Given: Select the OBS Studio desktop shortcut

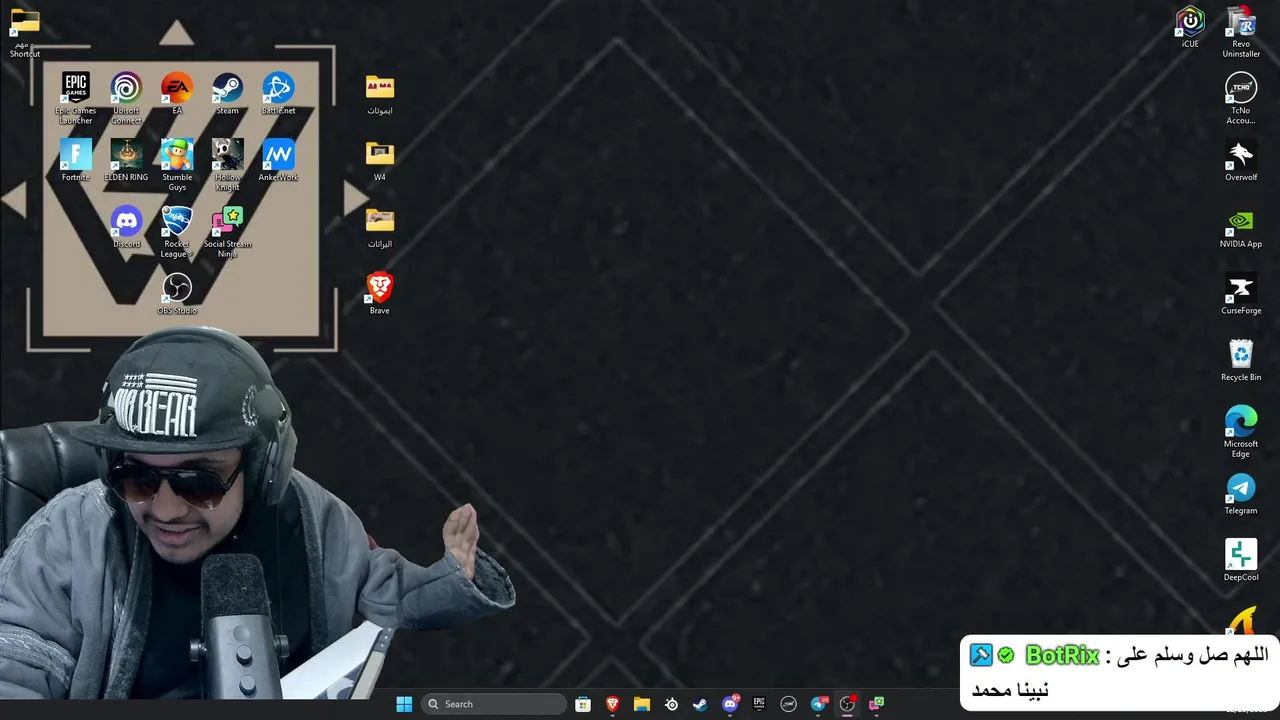Looking at the screenshot, I should pyautogui.click(x=177, y=293).
